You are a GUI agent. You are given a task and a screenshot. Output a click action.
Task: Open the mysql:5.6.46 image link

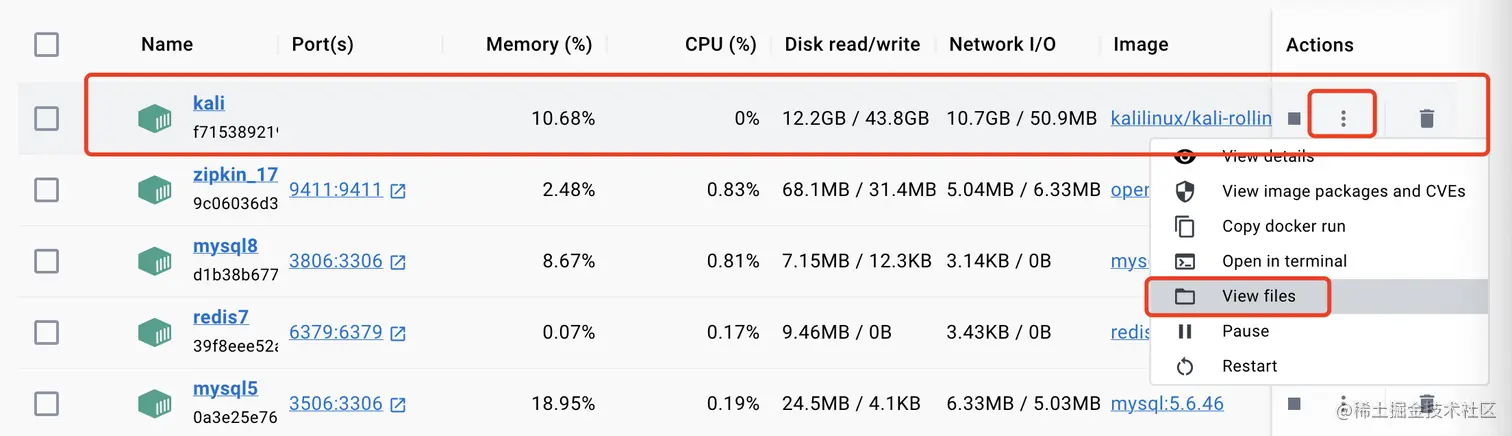[1167, 403]
